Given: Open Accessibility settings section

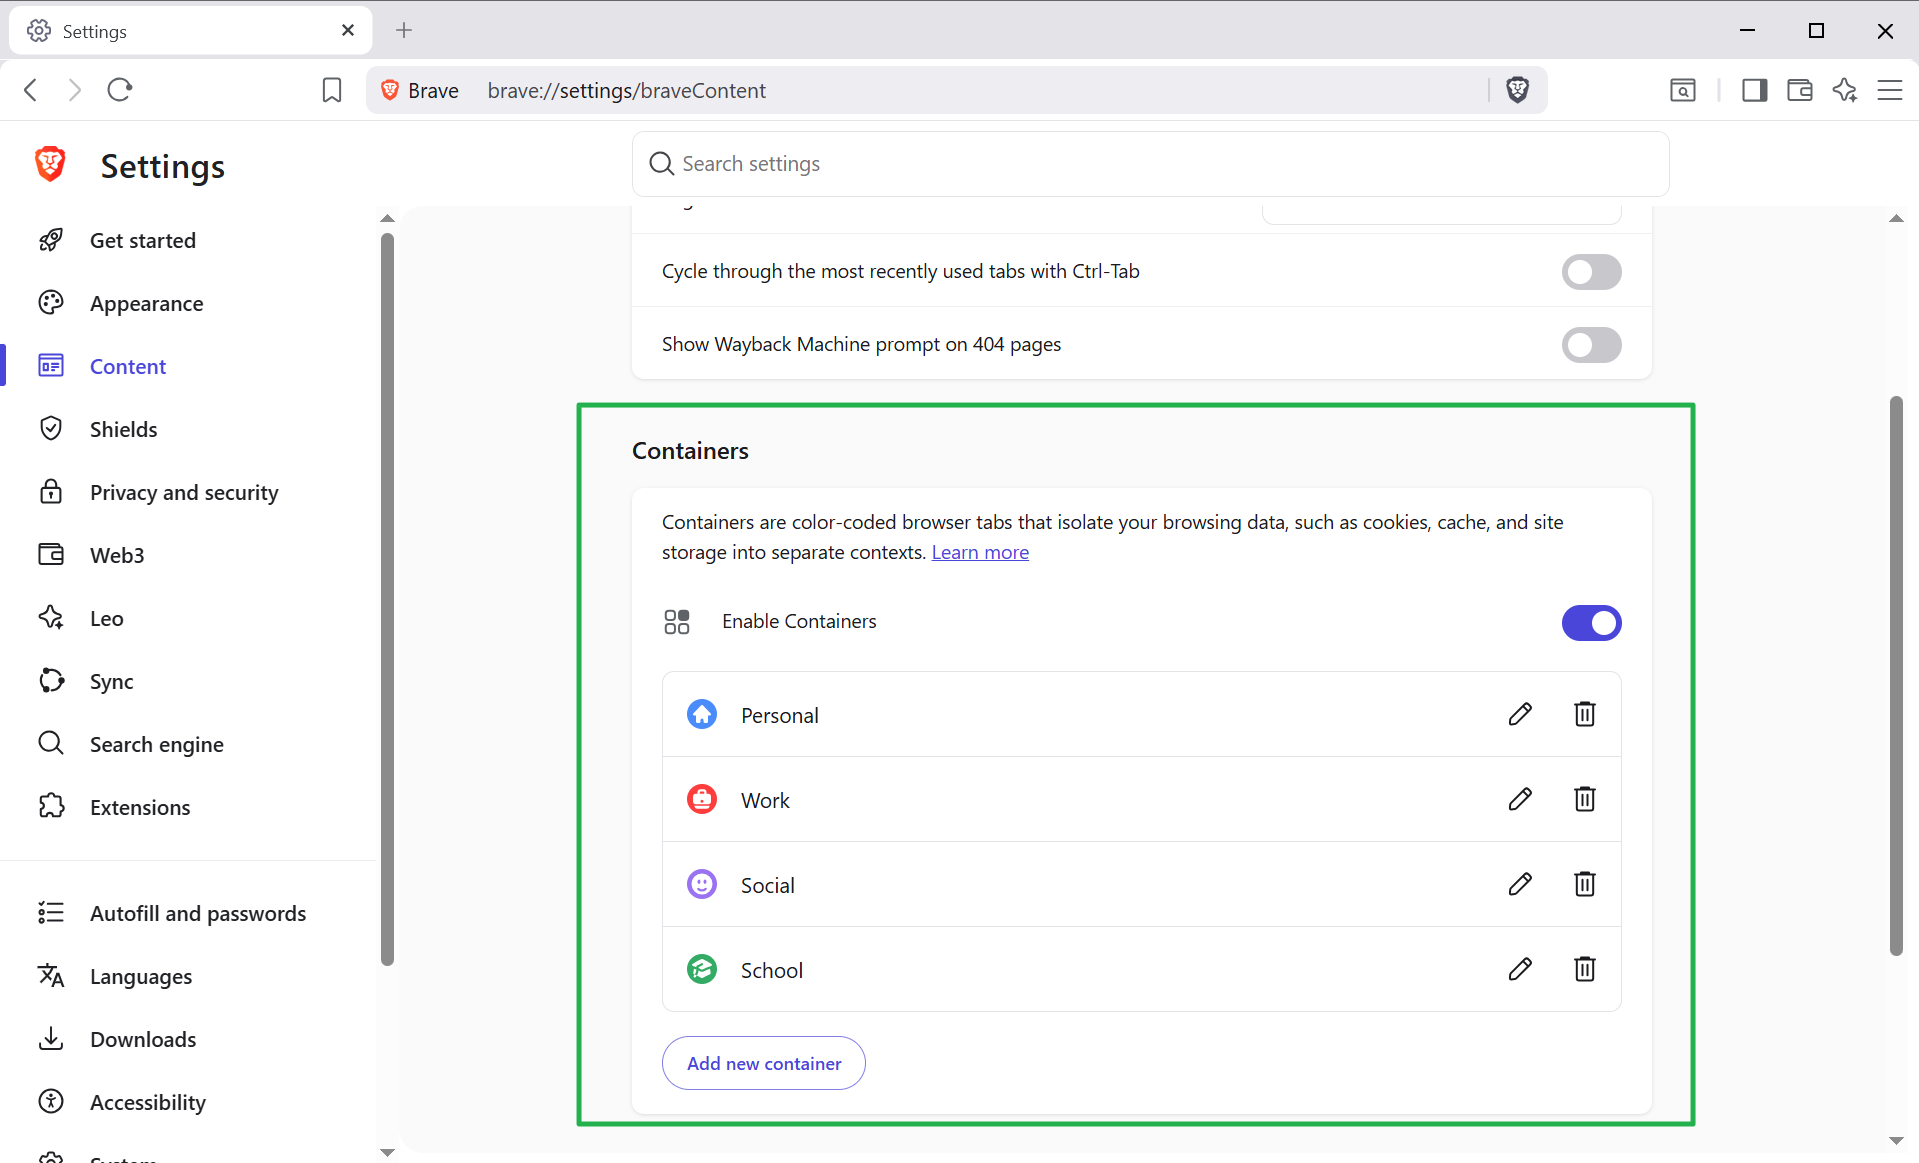Looking at the screenshot, I should pyautogui.click(x=148, y=1102).
